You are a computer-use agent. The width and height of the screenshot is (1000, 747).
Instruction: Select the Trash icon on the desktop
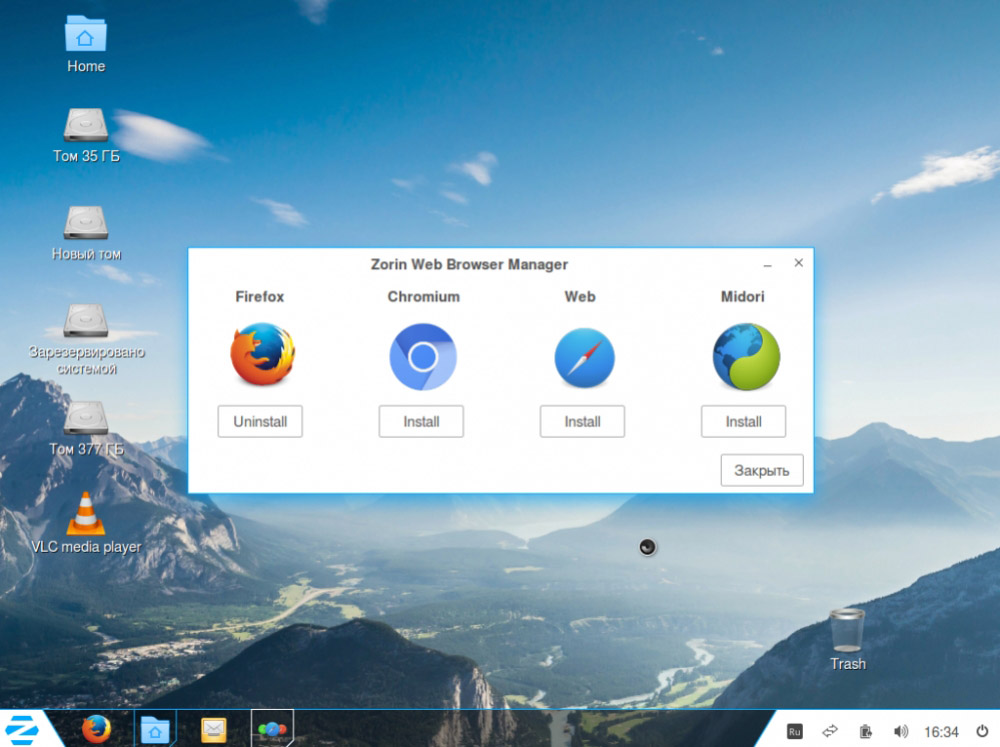[x=848, y=640]
